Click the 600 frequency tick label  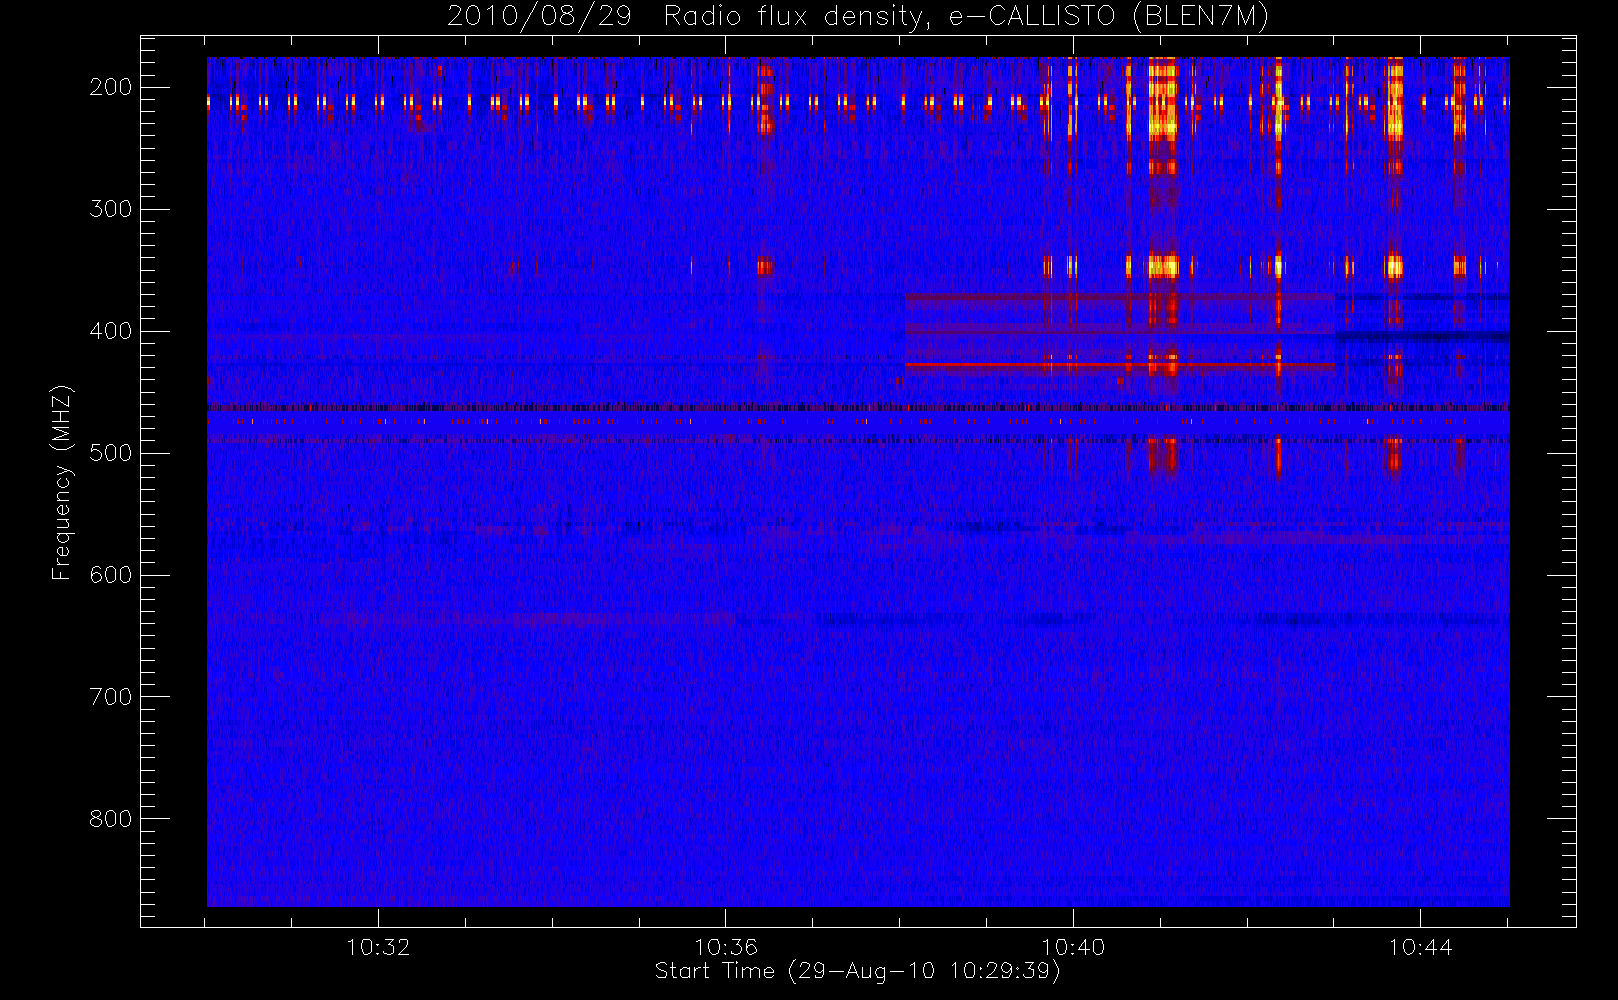(x=111, y=575)
